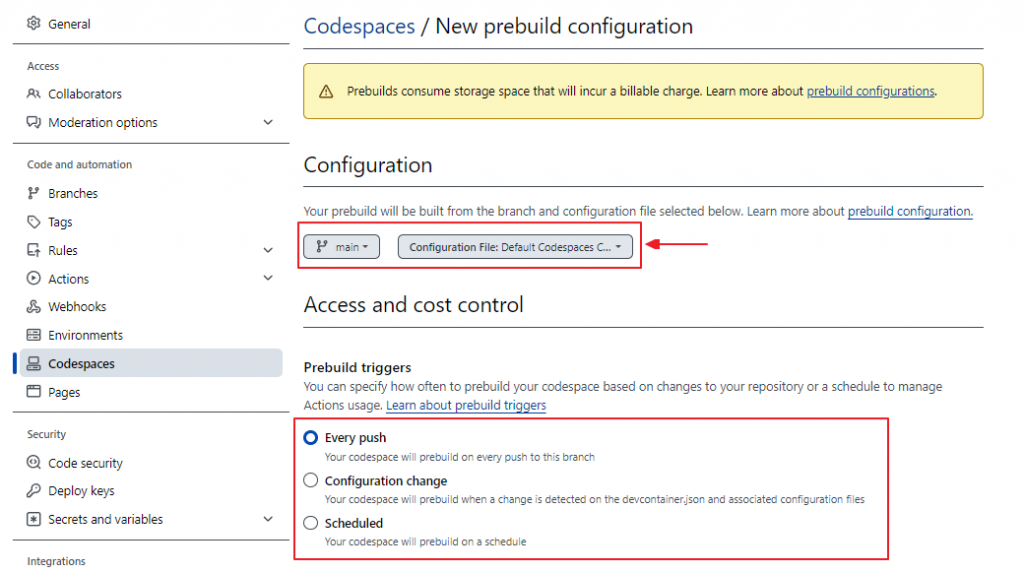The width and height of the screenshot is (1024, 573).
Task: Choose the Scheduled prebuild trigger
Action: coord(311,523)
